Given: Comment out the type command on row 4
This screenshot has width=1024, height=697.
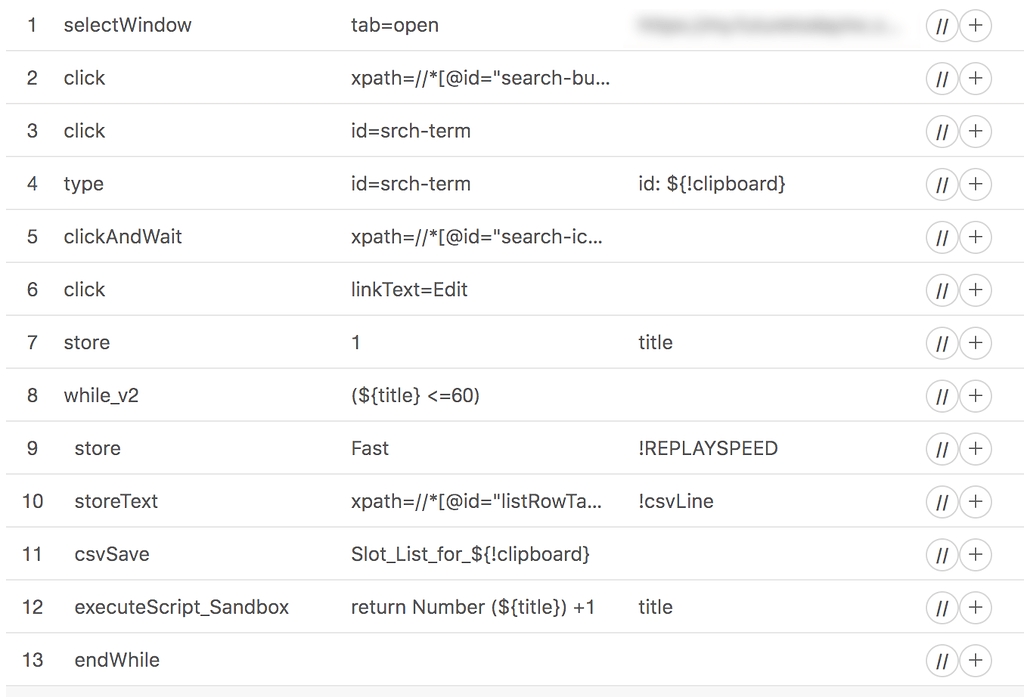Looking at the screenshot, I should click(941, 184).
